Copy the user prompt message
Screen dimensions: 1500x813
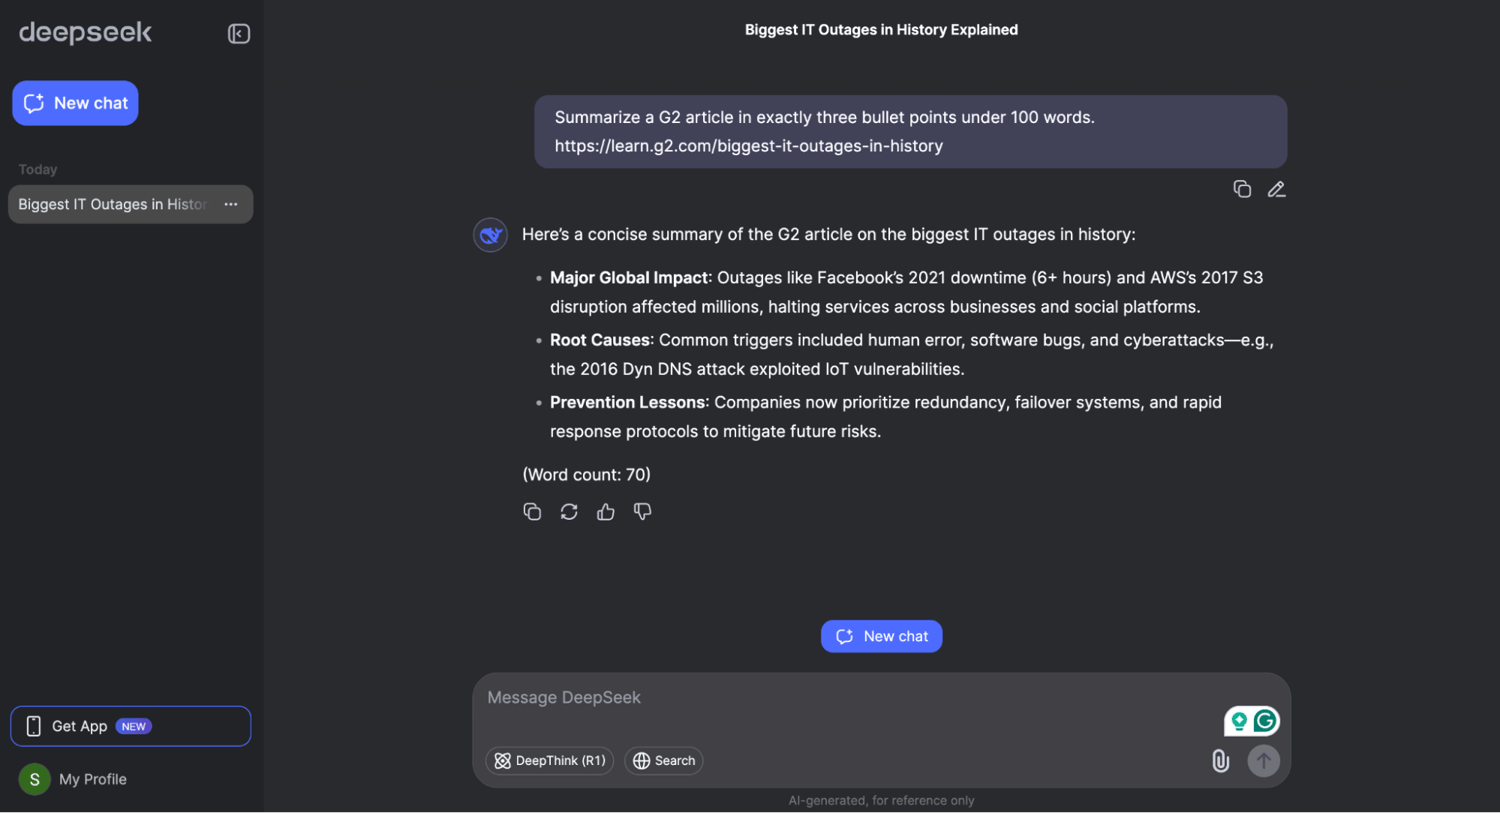(1242, 189)
